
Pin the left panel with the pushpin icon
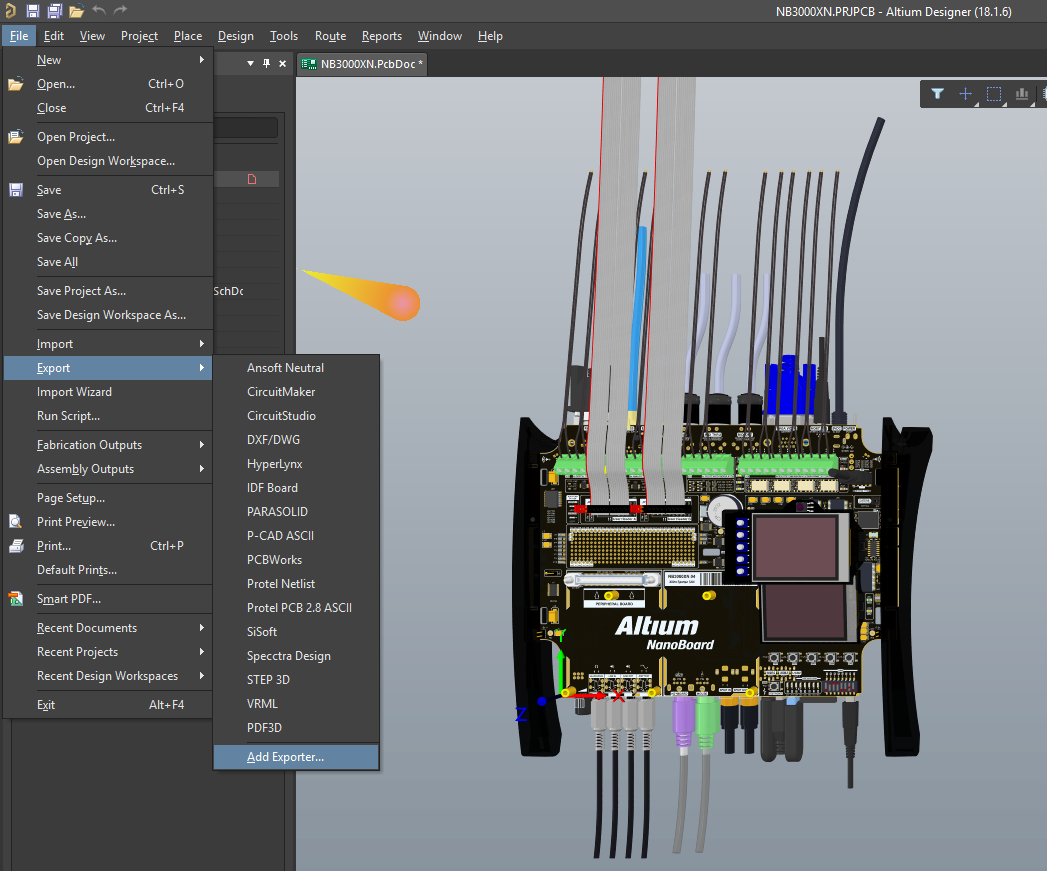[266, 64]
